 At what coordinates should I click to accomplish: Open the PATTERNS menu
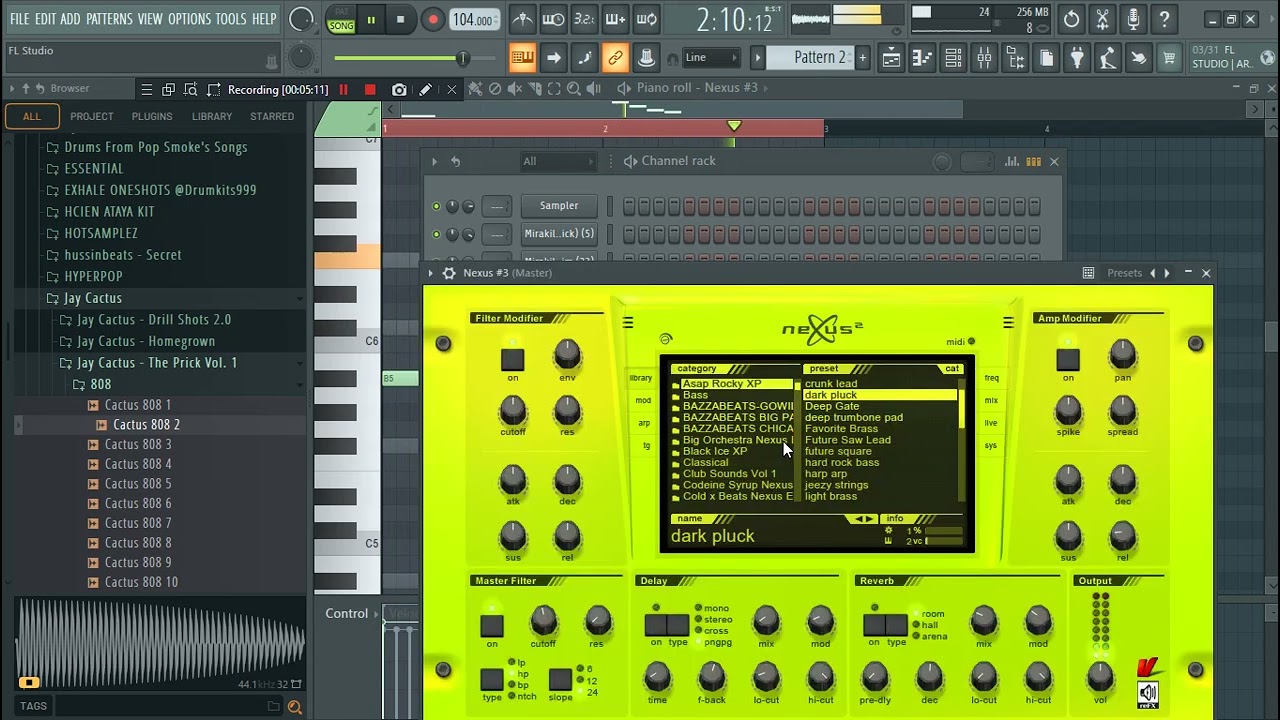pyautogui.click(x=109, y=19)
